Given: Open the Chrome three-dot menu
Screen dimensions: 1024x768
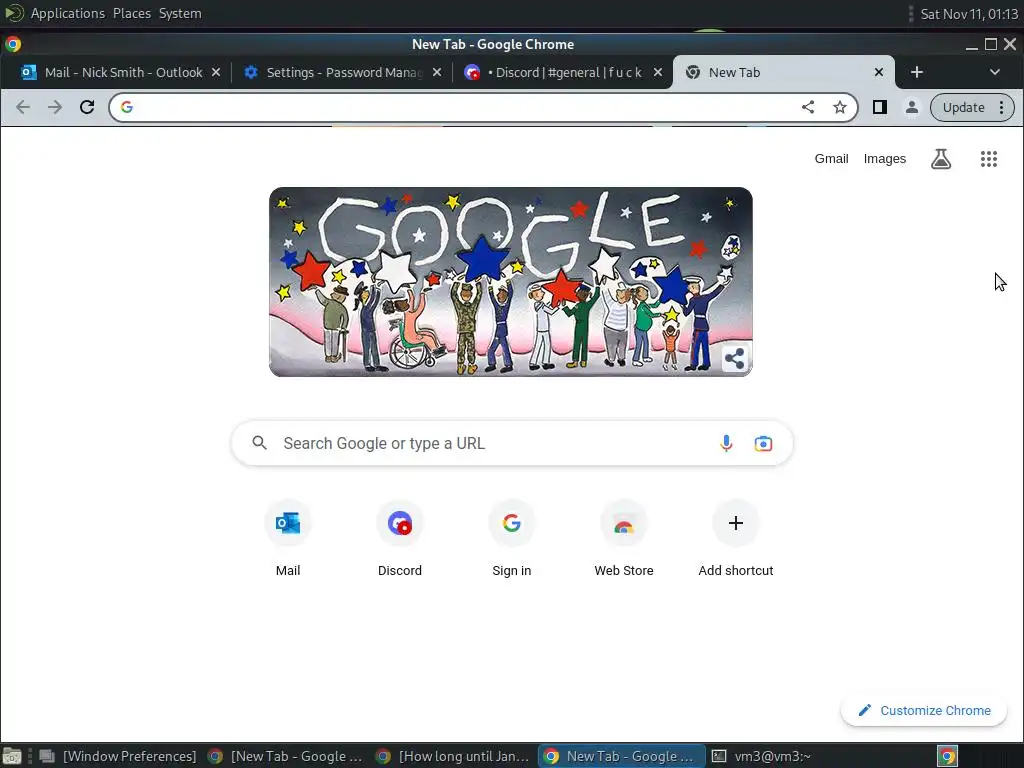Looking at the screenshot, I should pyautogui.click(x=1001, y=107).
